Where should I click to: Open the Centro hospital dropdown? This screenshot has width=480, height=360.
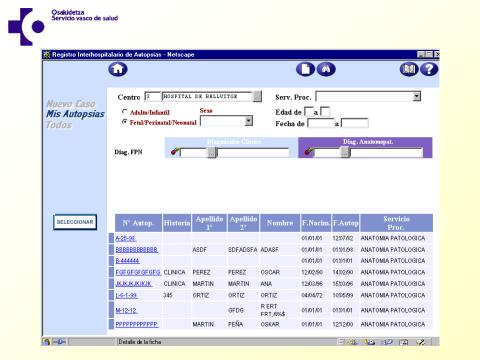[x=257, y=96]
